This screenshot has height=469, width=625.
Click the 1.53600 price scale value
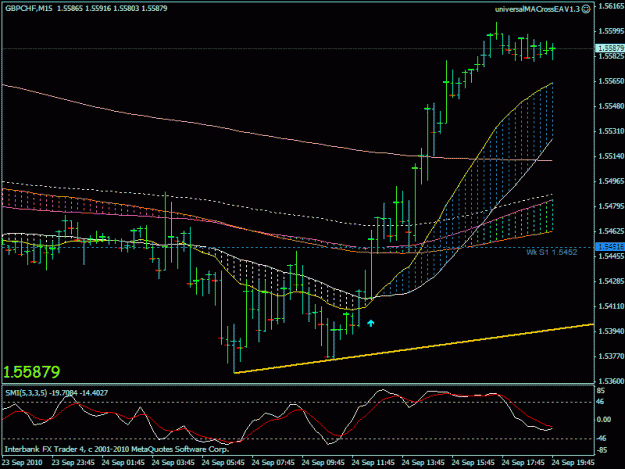point(611,381)
